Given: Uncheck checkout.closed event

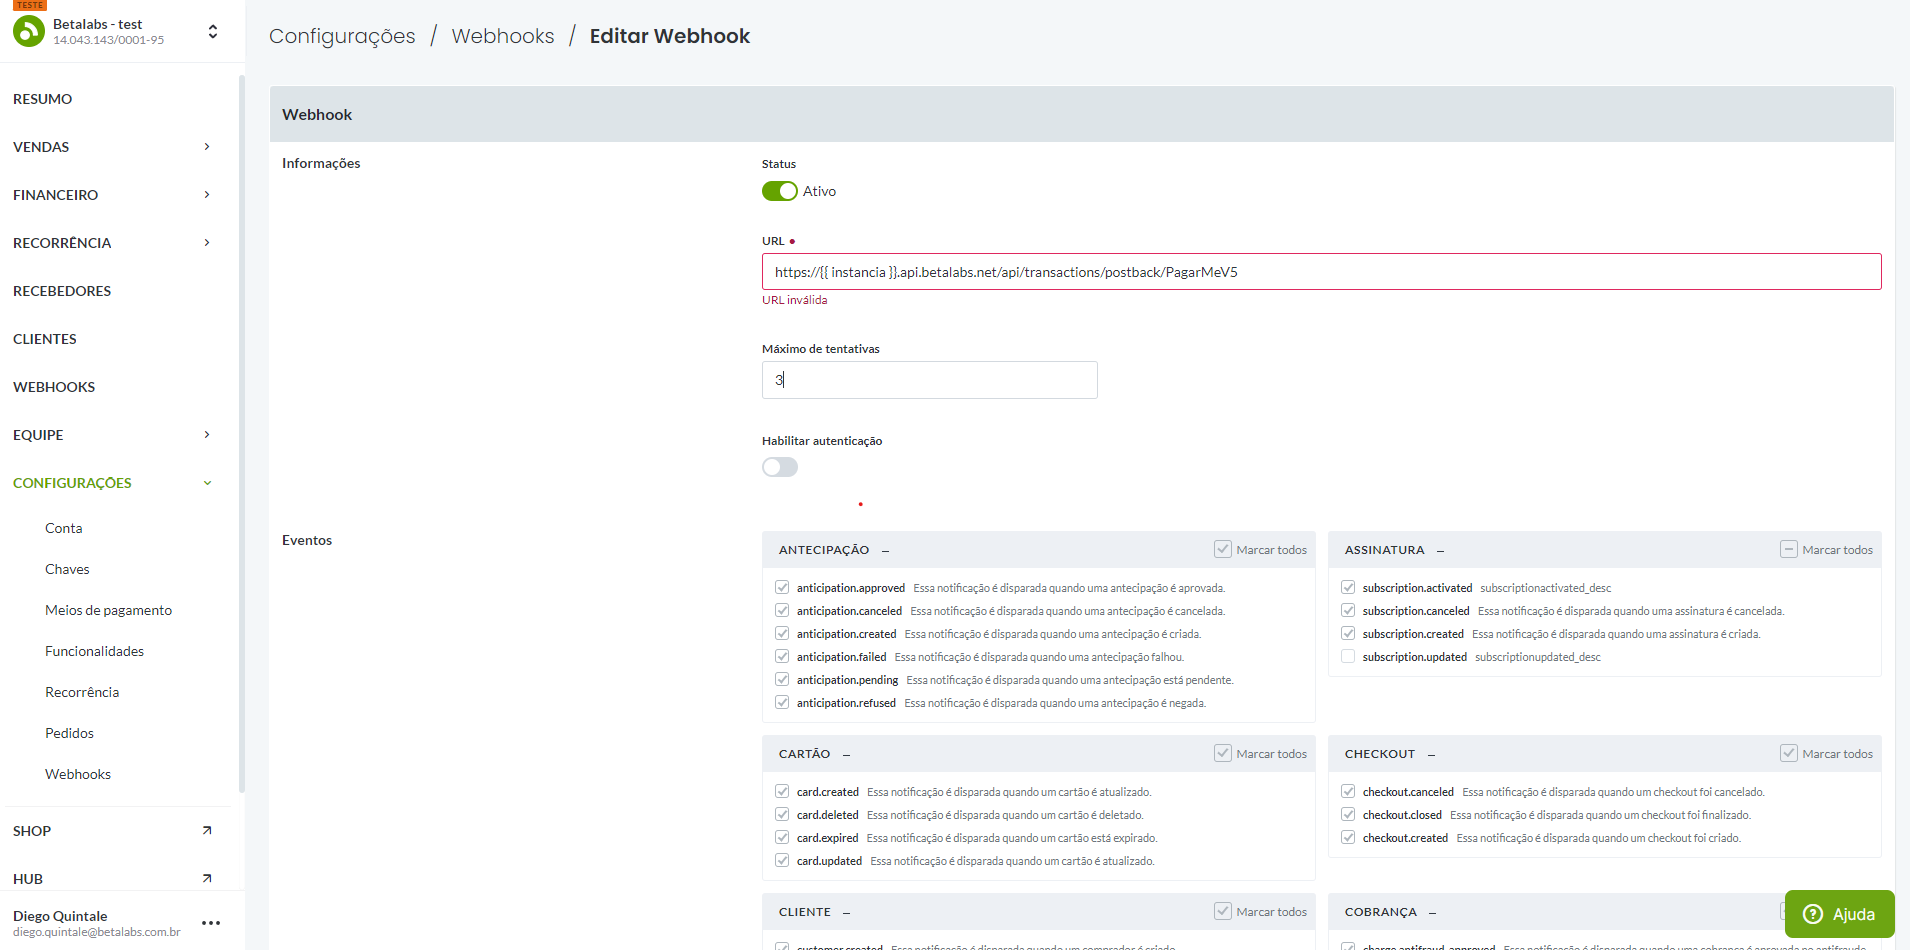Looking at the screenshot, I should 1348,814.
